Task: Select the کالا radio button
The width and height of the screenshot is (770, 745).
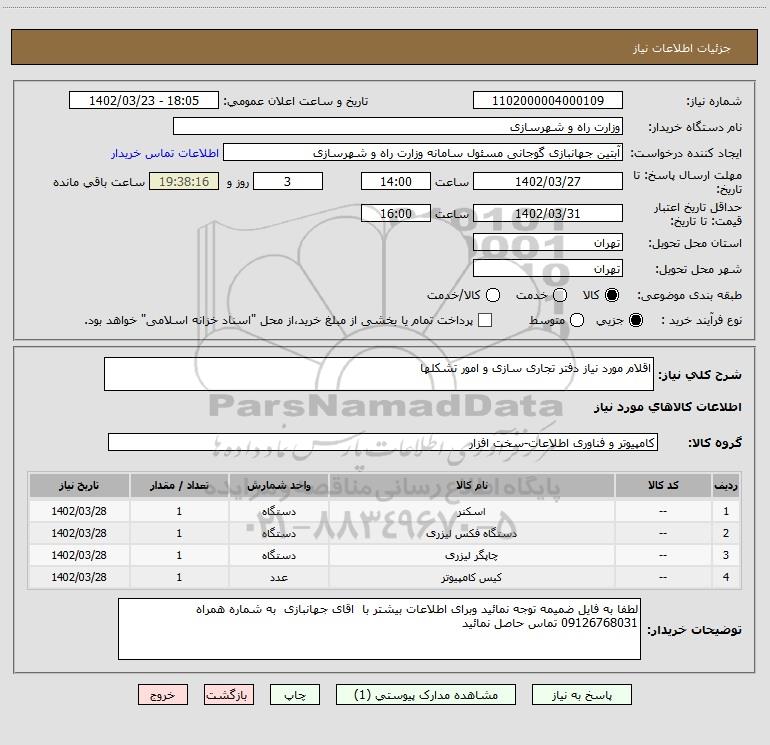Action: [612, 295]
